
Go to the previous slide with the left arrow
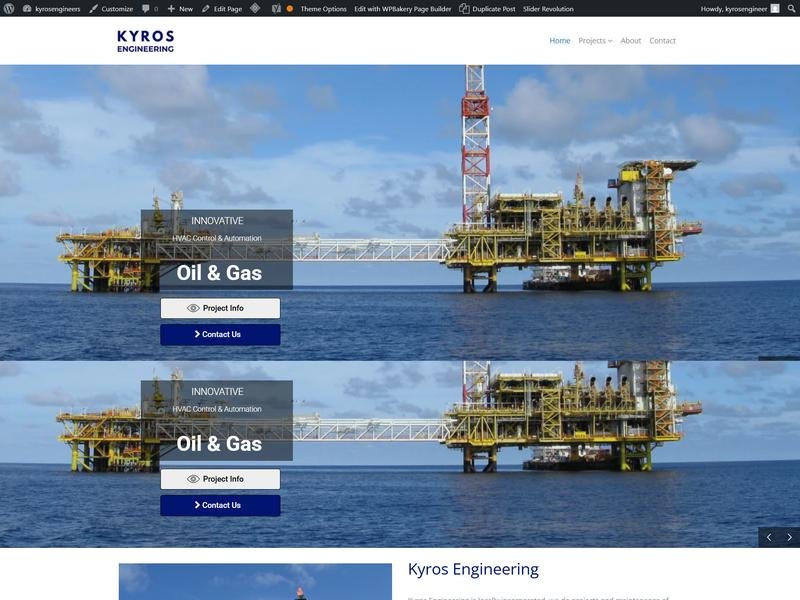[769, 537]
